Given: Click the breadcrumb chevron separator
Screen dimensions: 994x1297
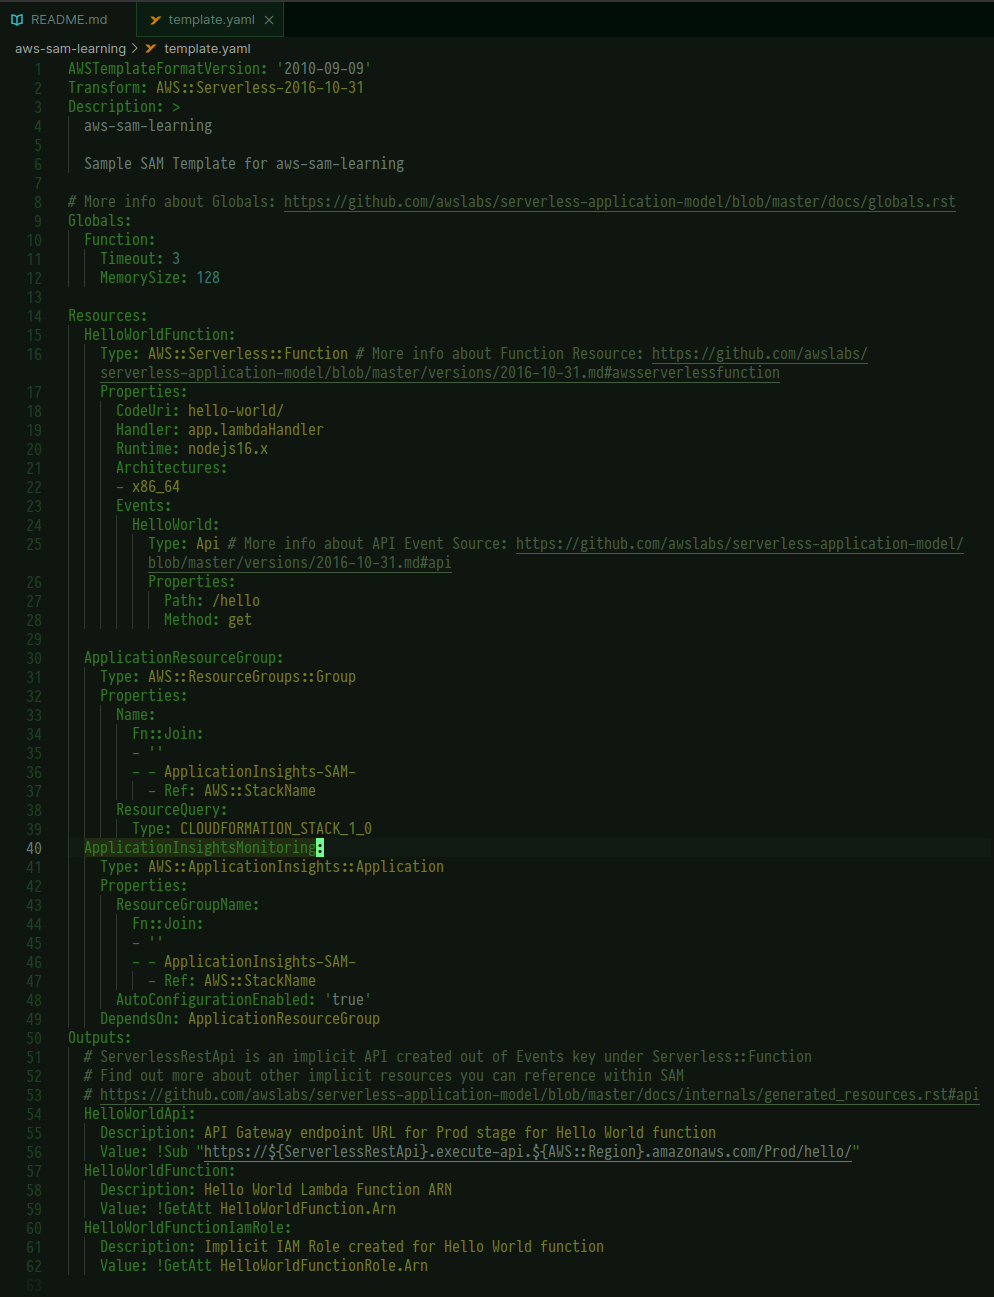Looking at the screenshot, I should pos(135,48).
